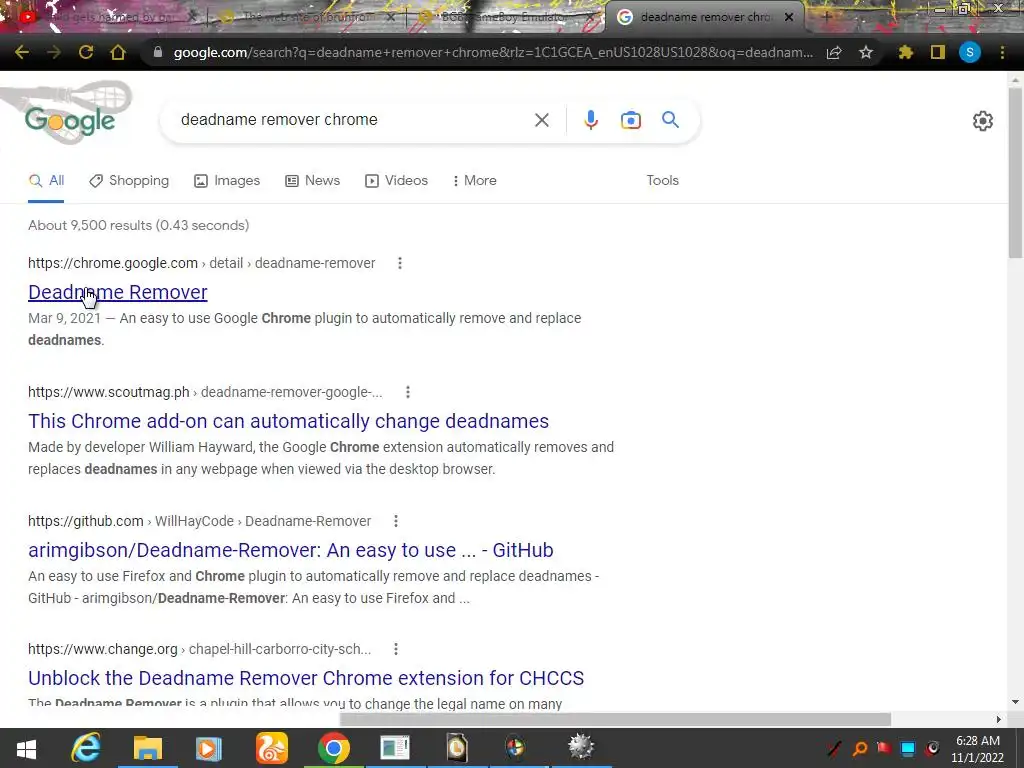
Task: Launch Internet Explorer from the taskbar
Action: [x=86, y=748]
